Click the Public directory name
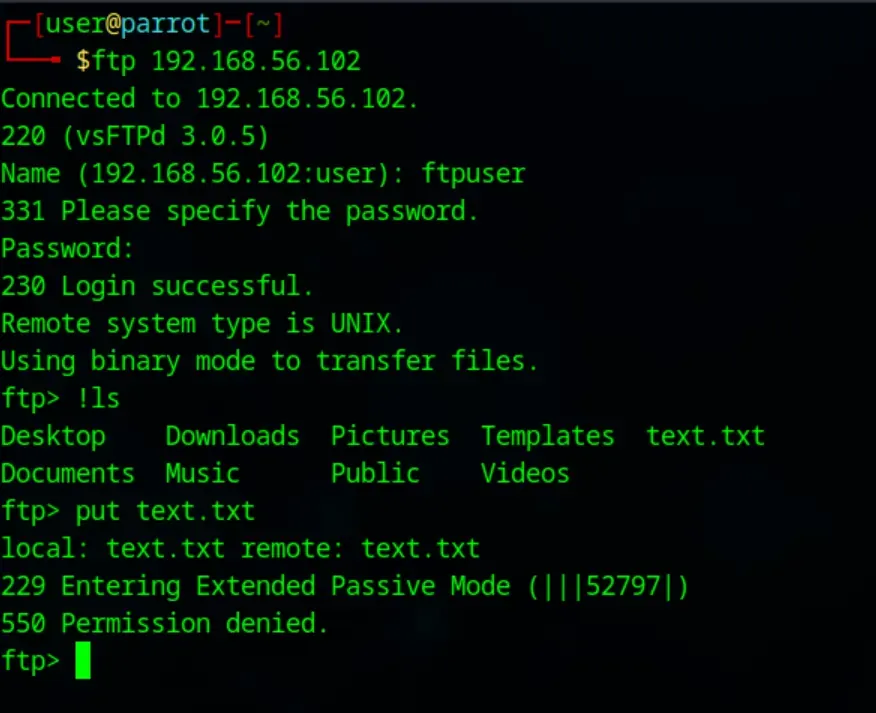Viewport: 876px width, 713px height. tap(375, 473)
